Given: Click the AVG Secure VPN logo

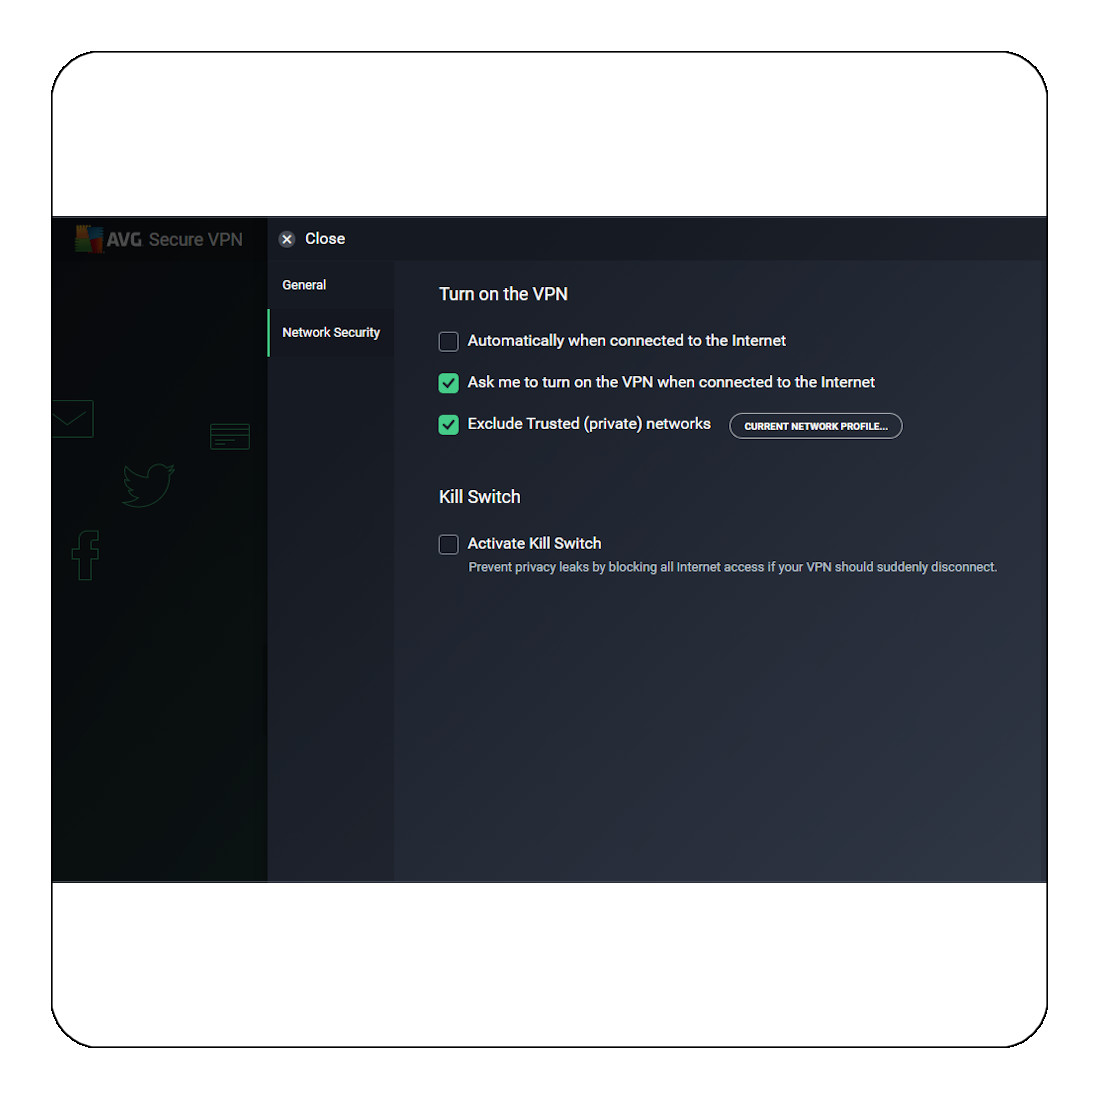Looking at the screenshot, I should click(x=158, y=239).
